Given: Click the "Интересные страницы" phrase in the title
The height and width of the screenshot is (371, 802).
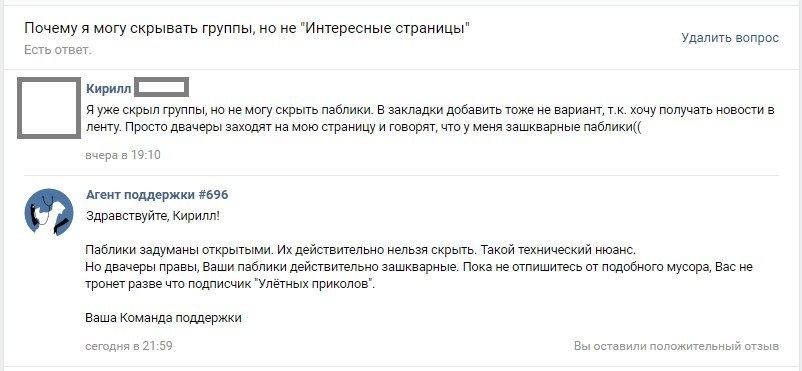Looking at the screenshot, I should click(385, 28).
